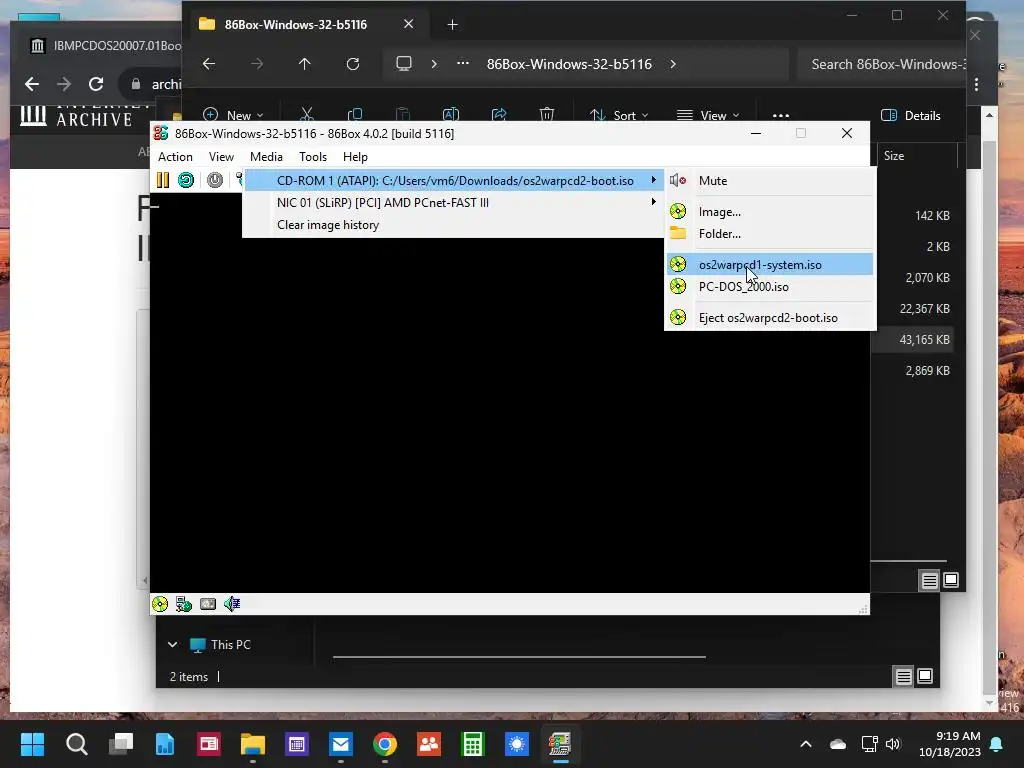Select PC-DOS_2000.iso from image history
This screenshot has height=768, width=1024.
coord(770,287)
